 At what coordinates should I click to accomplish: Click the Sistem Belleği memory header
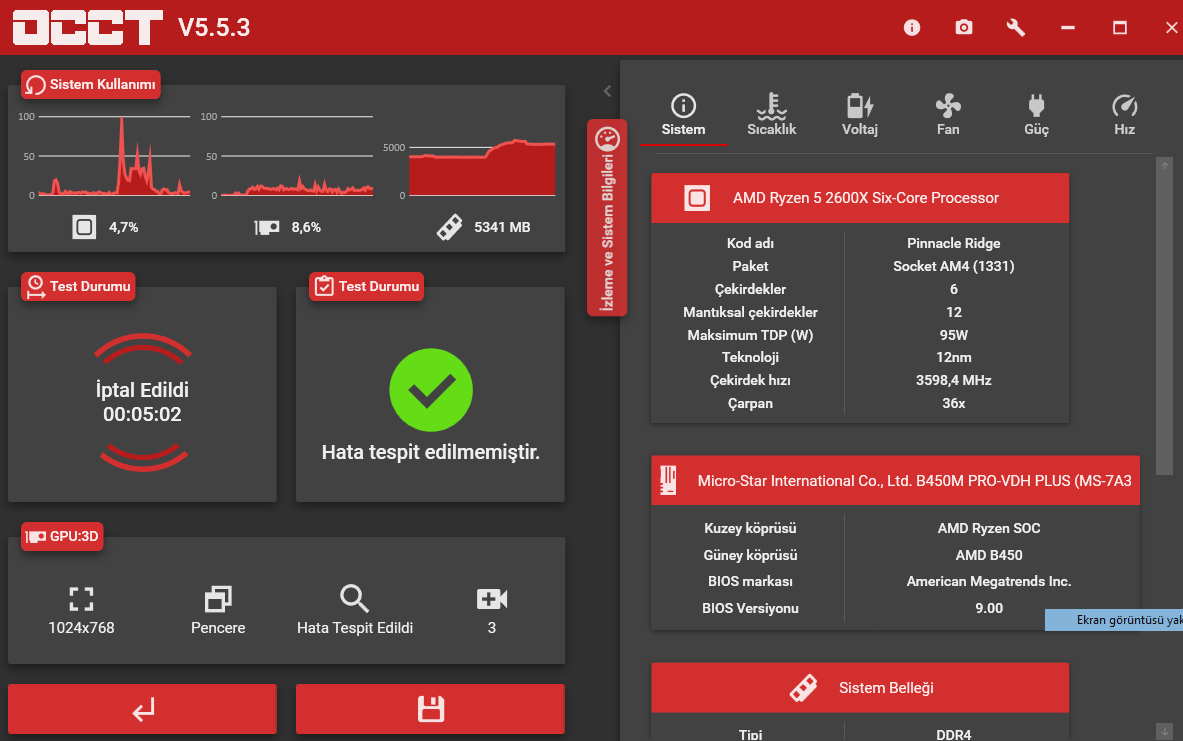click(x=860, y=687)
